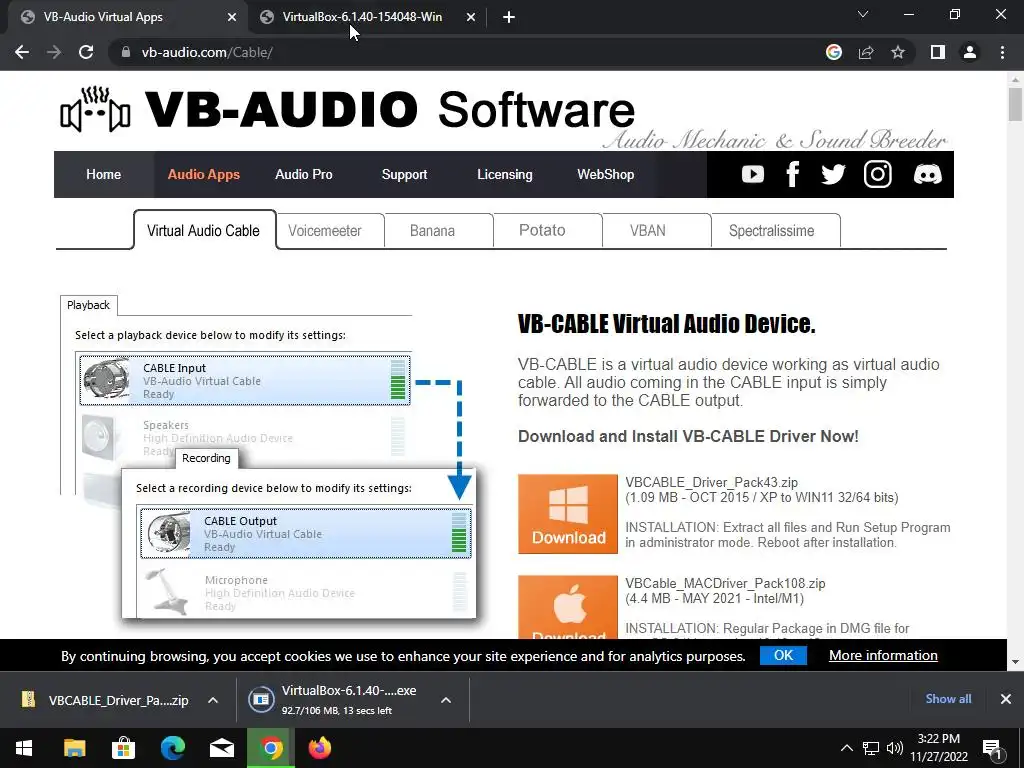Open the Mail app from the taskbar
This screenshot has height=768, width=1024.
(x=222, y=748)
